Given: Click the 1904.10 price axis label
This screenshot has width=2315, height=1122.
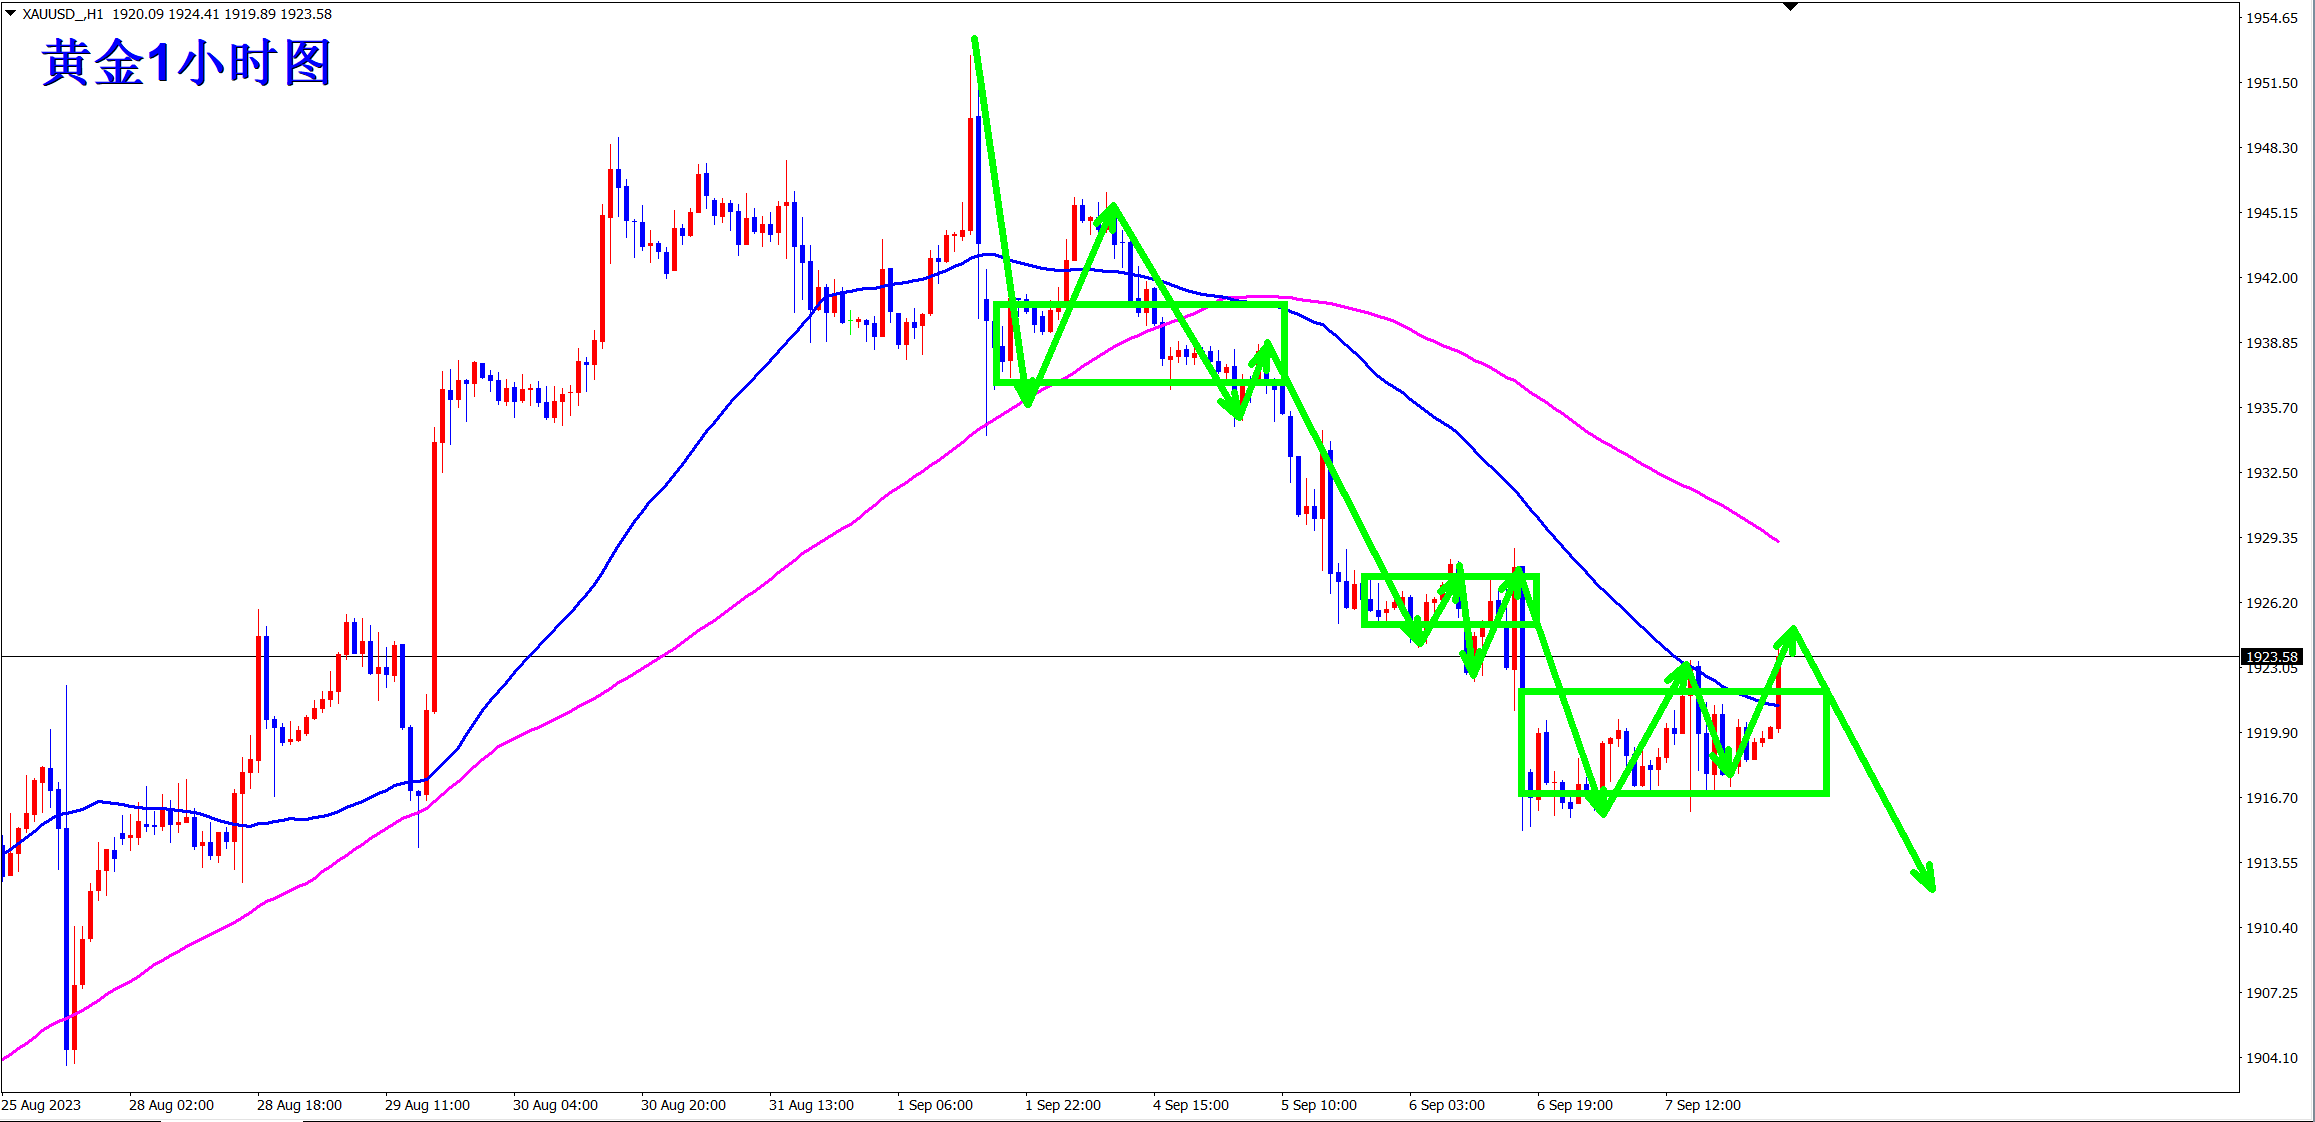Looking at the screenshot, I should pos(2272,1058).
